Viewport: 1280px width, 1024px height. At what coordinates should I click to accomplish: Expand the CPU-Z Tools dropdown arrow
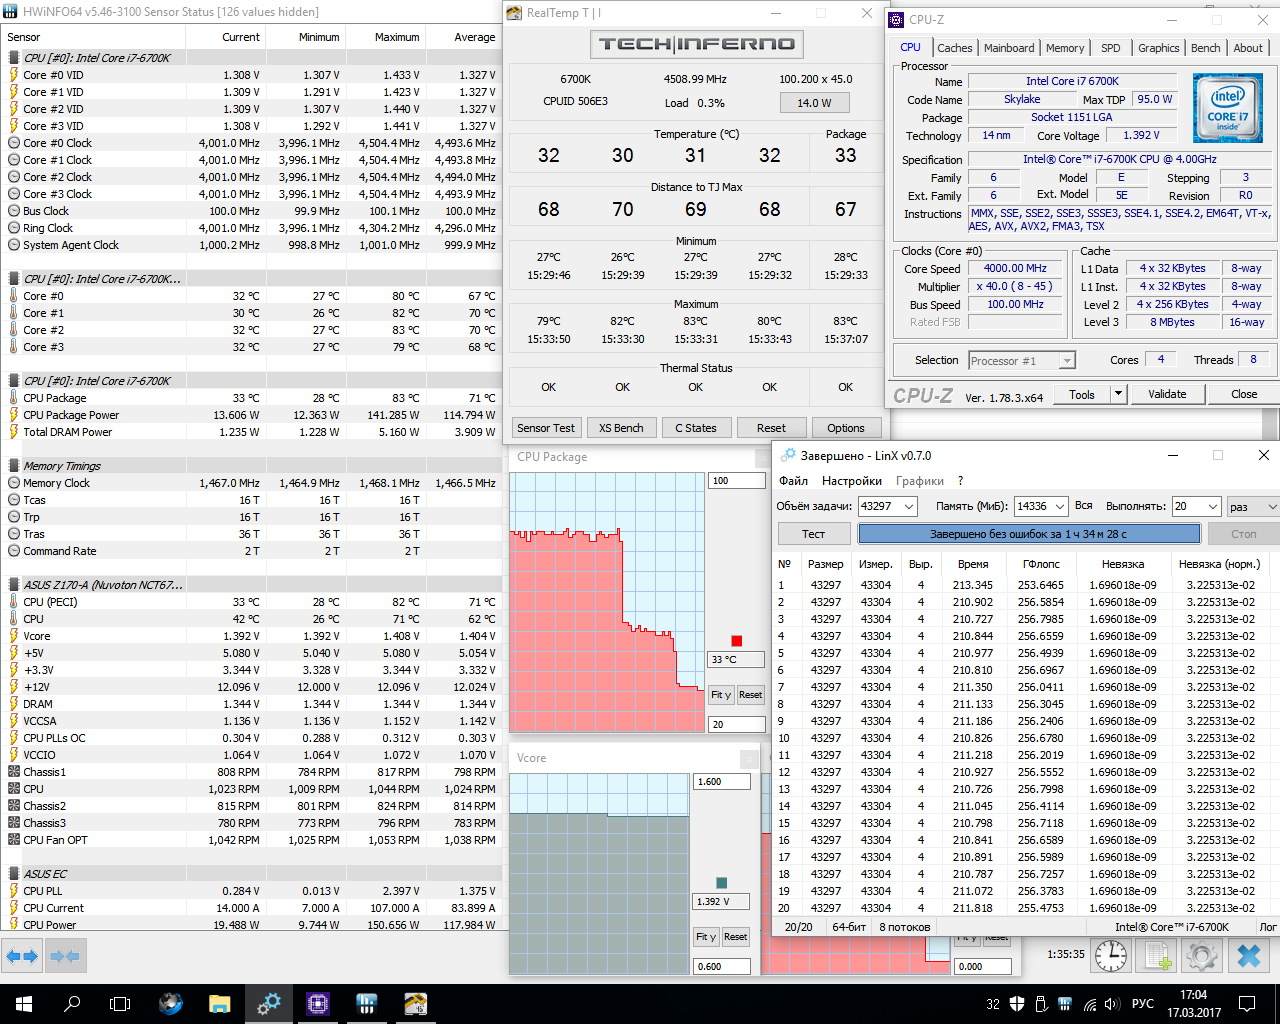tap(1119, 394)
